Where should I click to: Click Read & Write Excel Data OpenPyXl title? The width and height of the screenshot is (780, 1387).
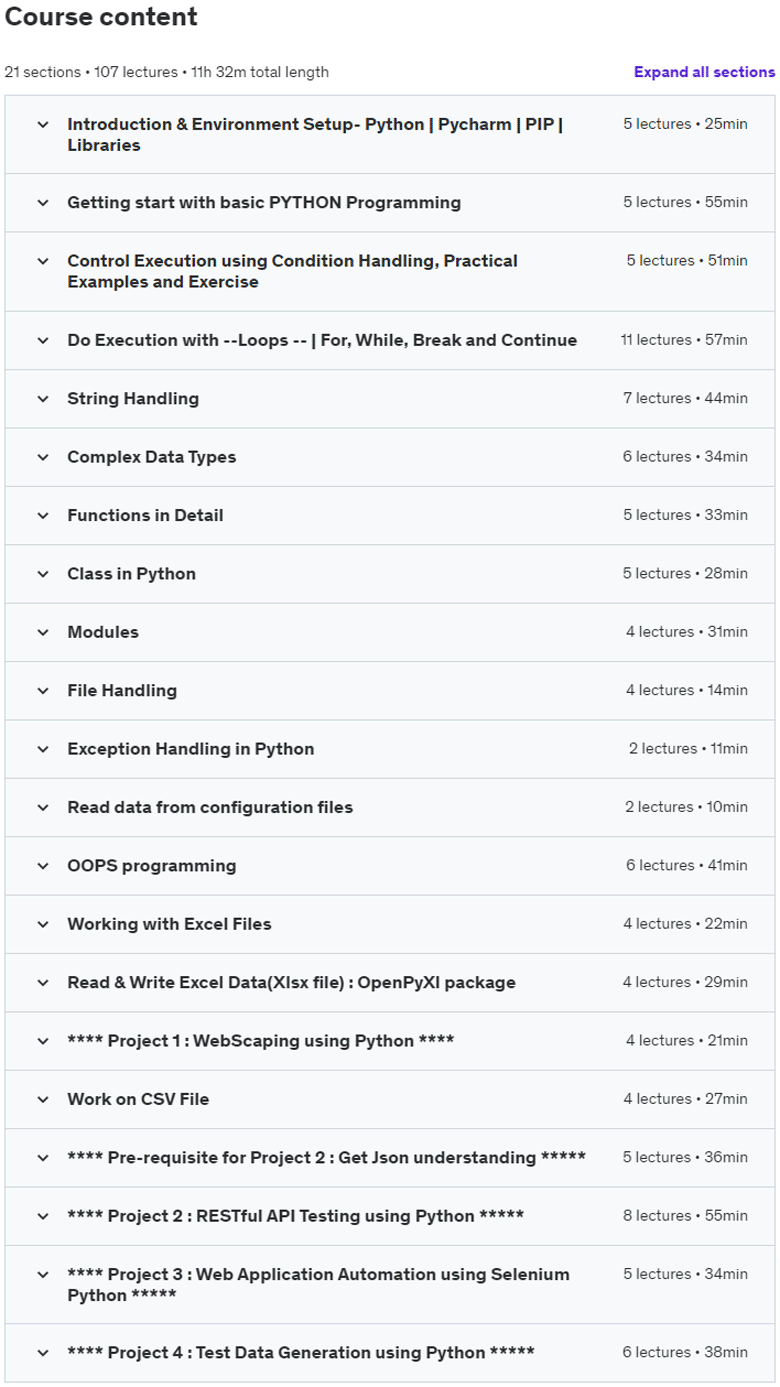coord(291,982)
